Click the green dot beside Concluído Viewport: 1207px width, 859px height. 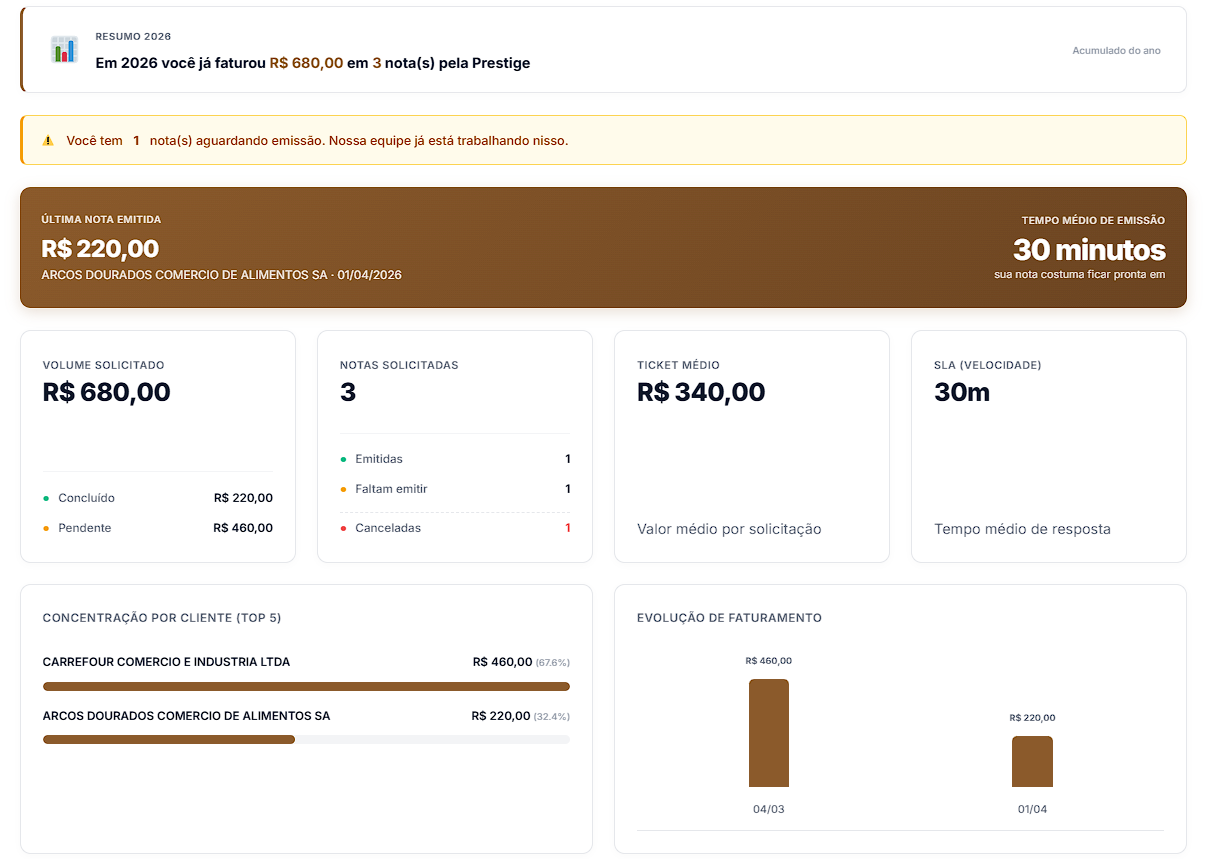point(46,498)
